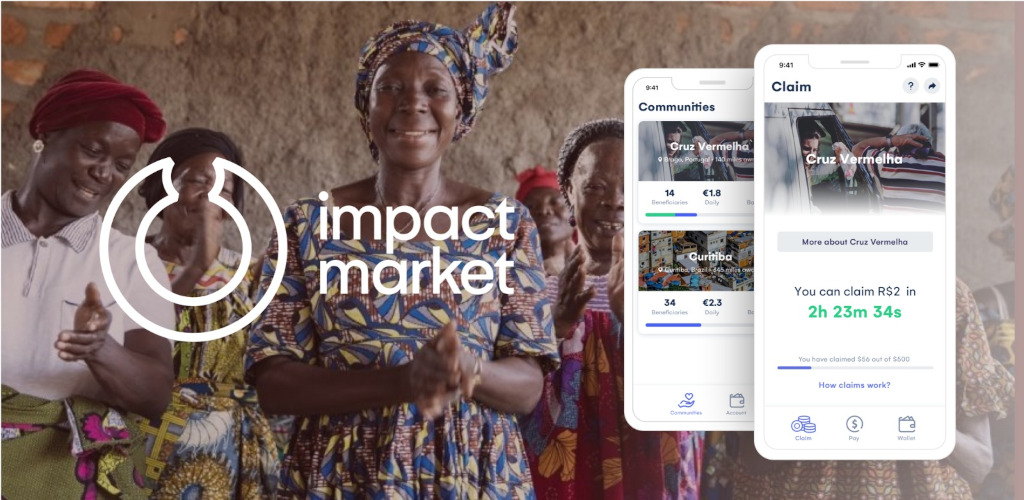
Task: Open the Wallet icon
Action: 906,424
